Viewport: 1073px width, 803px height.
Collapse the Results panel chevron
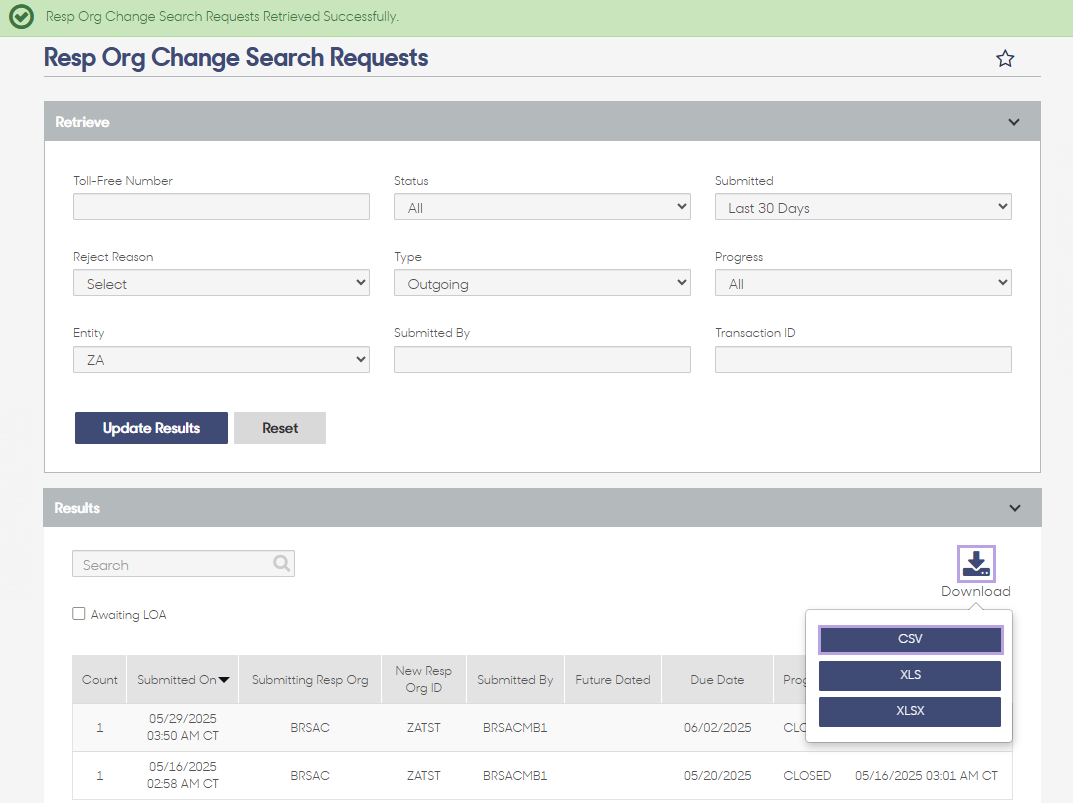(1015, 508)
